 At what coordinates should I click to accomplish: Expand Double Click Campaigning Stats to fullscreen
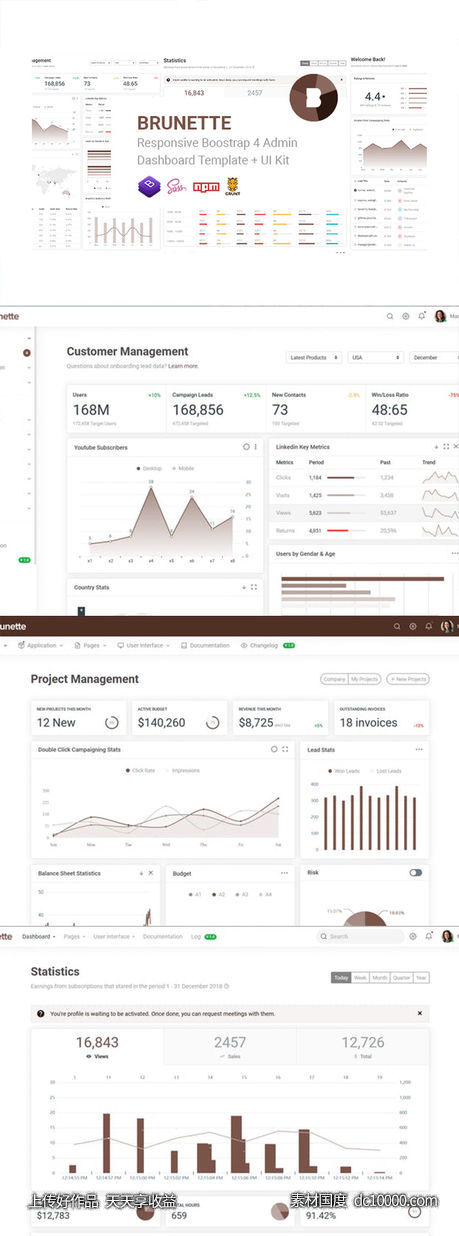point(285,749)
